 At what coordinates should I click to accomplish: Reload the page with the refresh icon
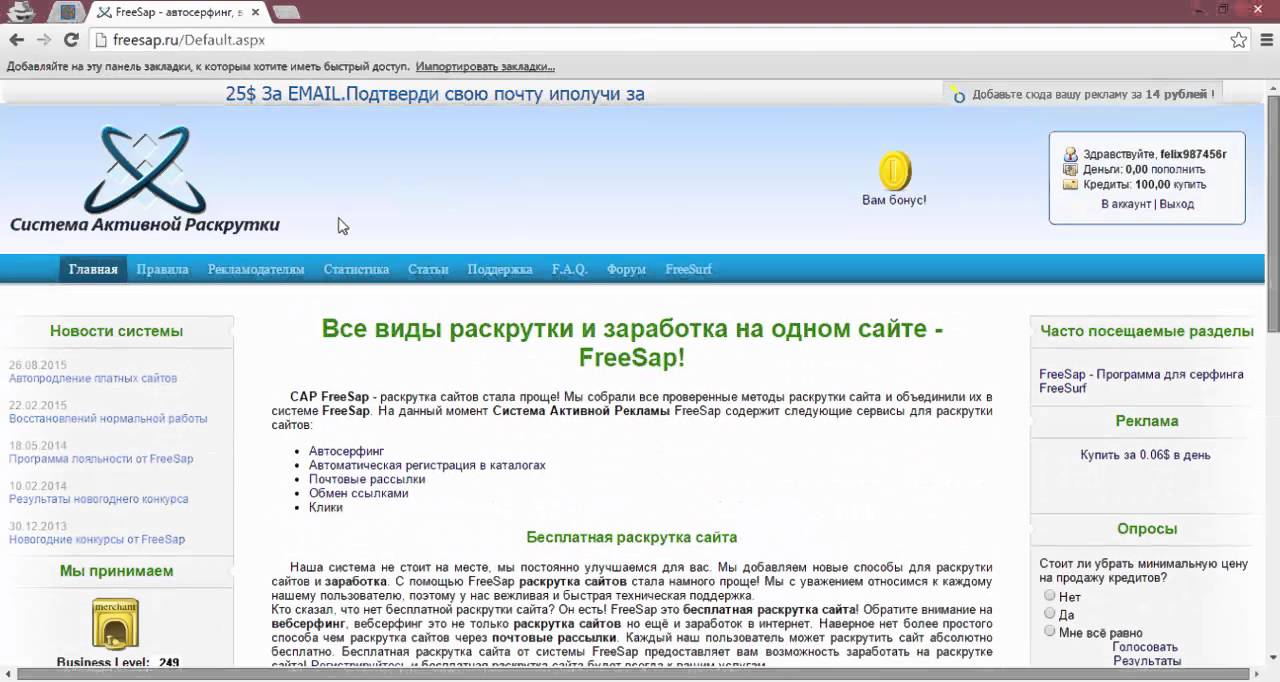(x=71, y=40)
